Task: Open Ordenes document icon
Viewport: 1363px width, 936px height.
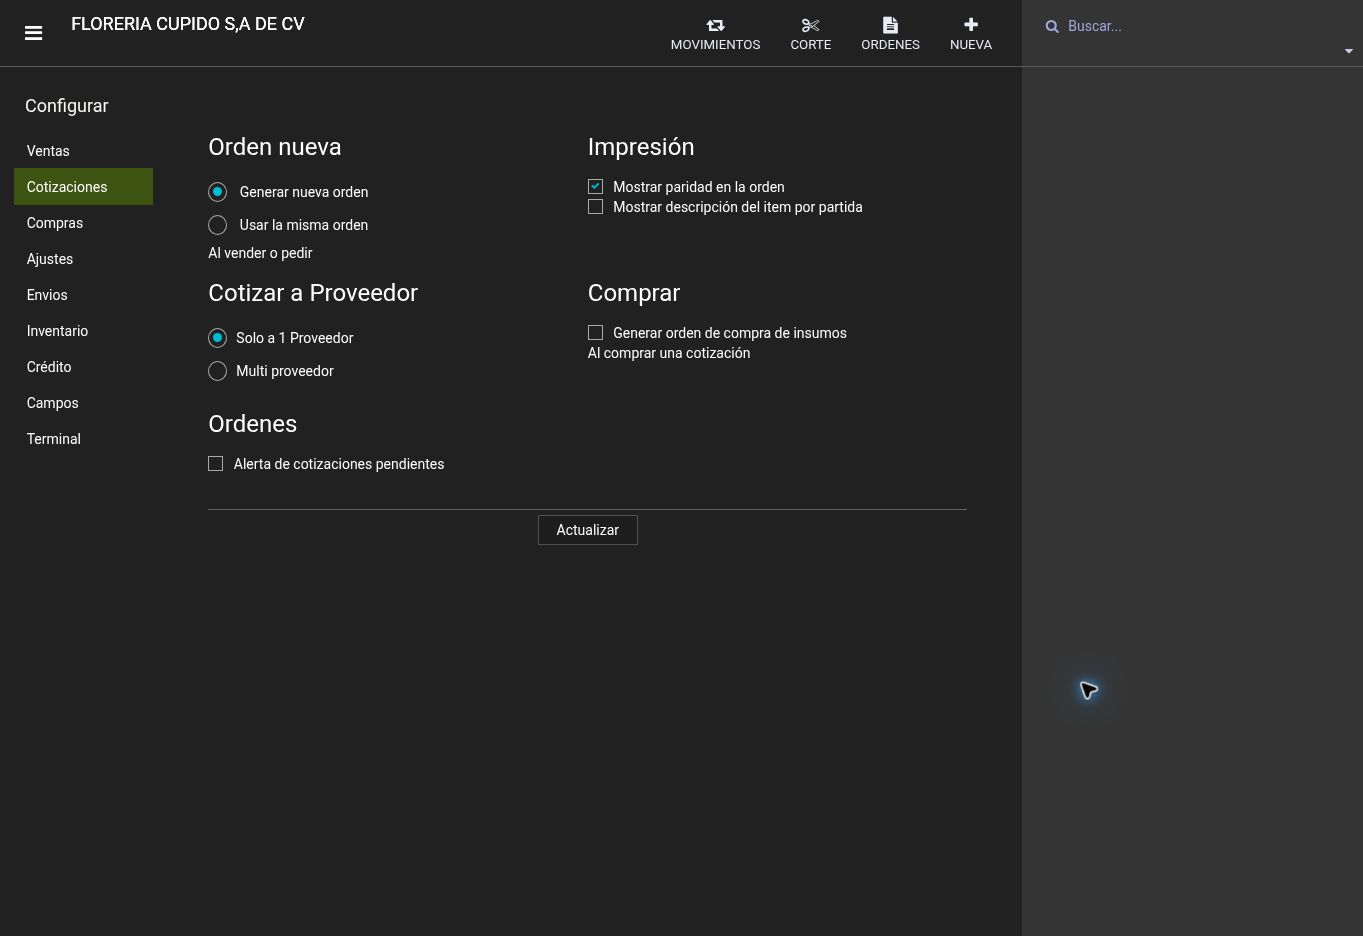Action: (x=890, y=34)
